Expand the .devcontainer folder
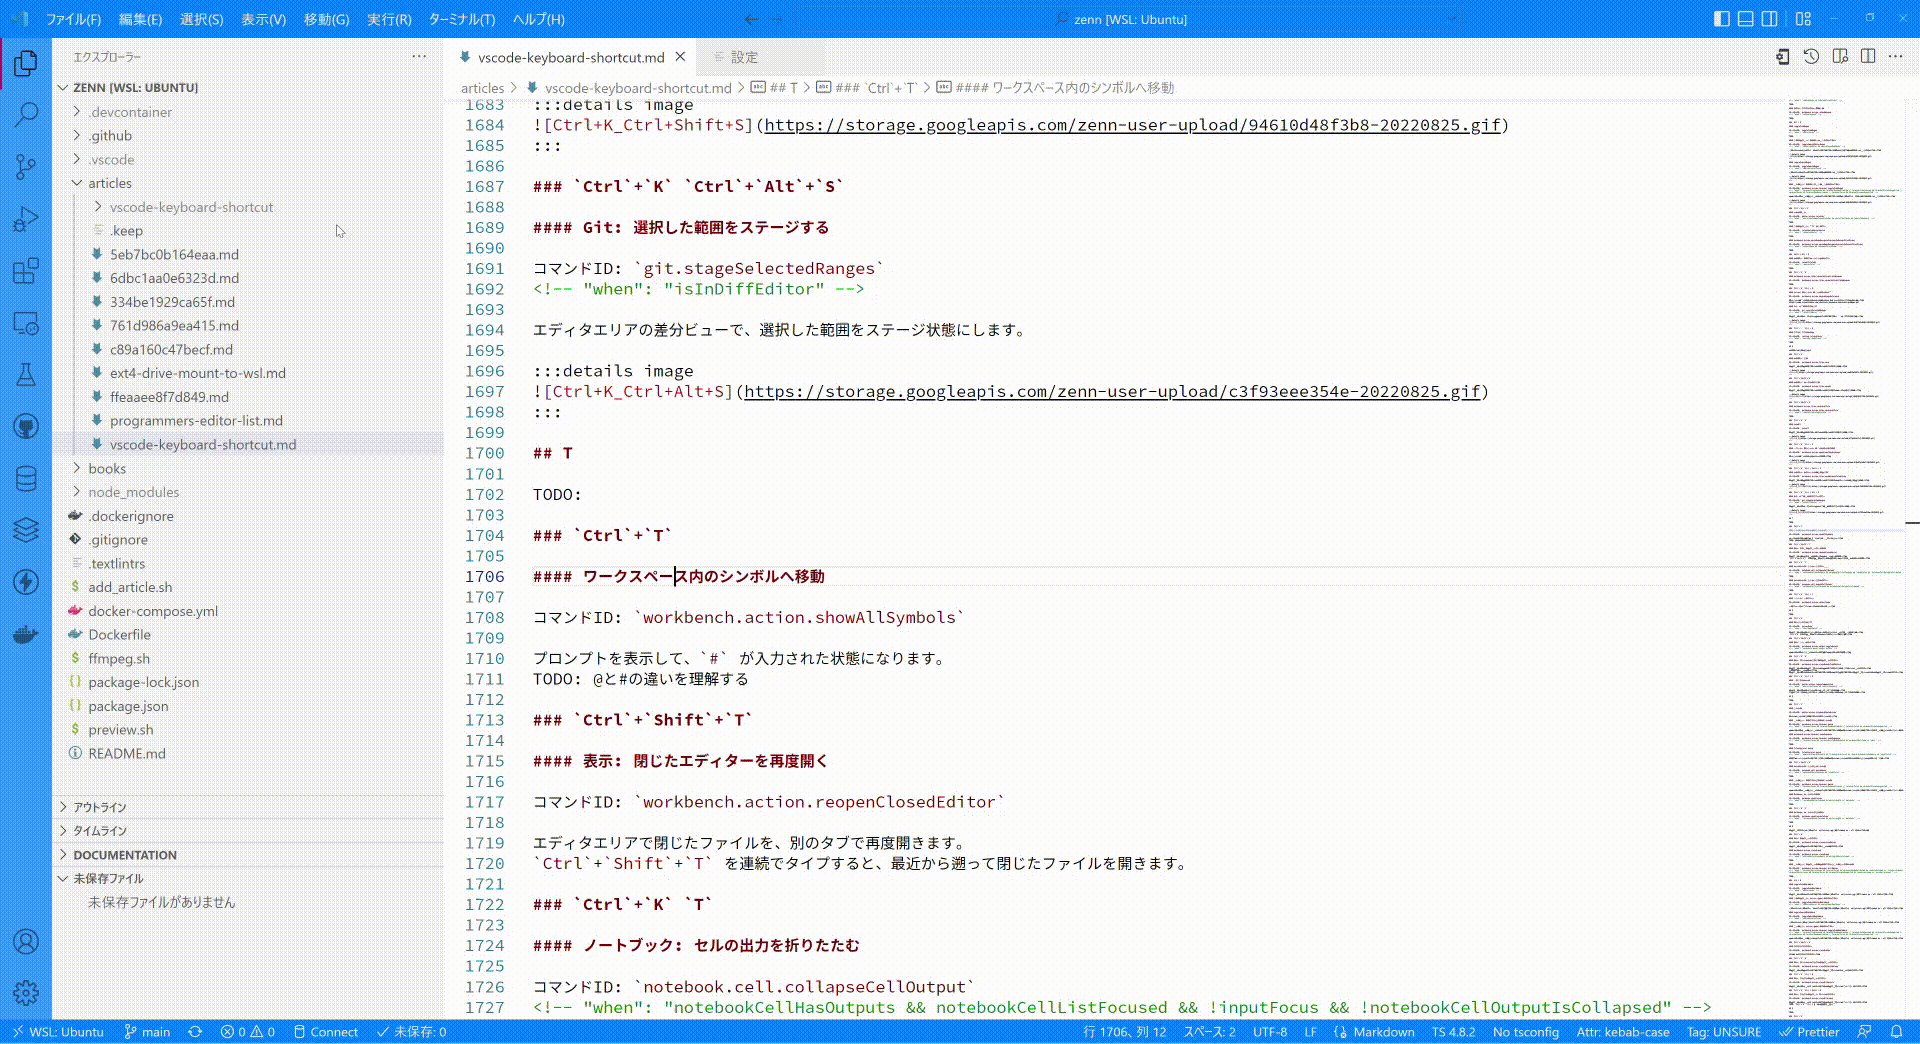Viewport: 1920px width, 1044px height. click(x=248, y=112)
